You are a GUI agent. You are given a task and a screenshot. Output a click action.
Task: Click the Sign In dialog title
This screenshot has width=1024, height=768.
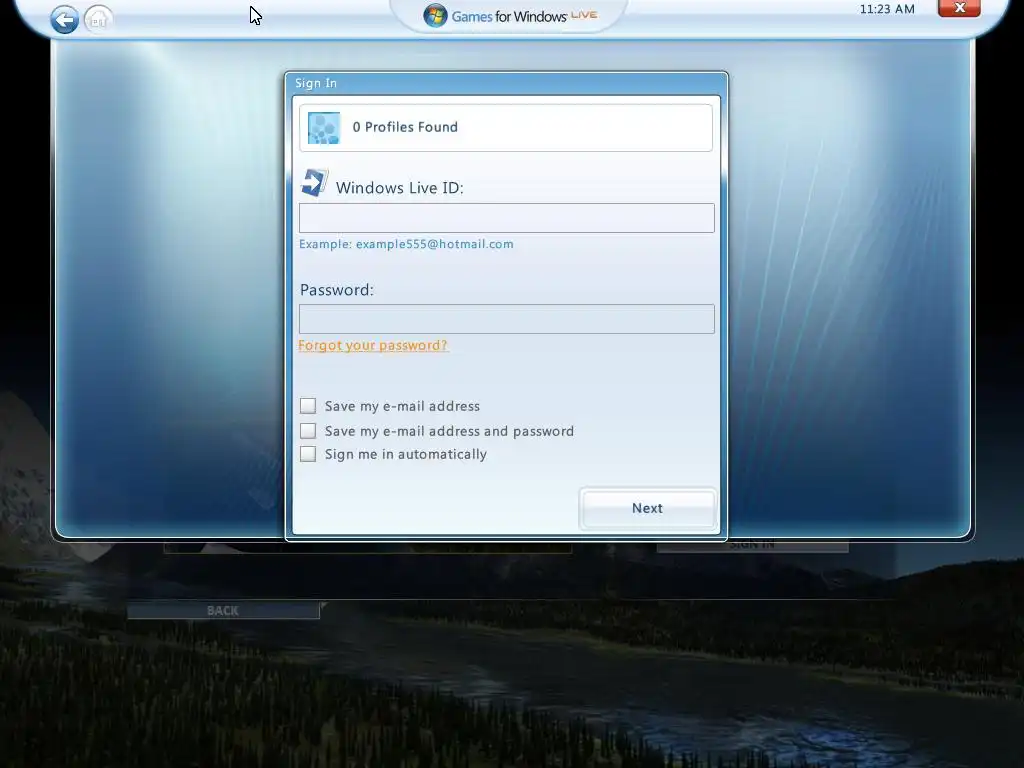[x=315, y=83]
